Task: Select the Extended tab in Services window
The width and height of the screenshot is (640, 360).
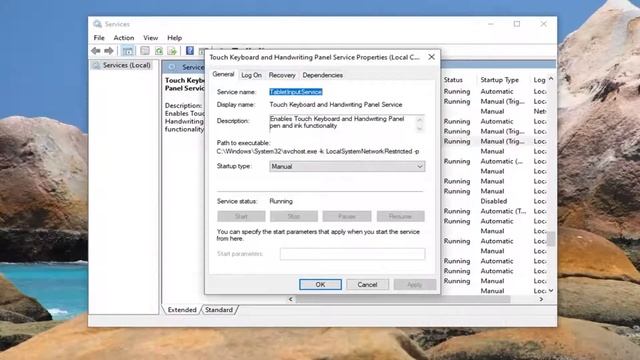Action: pos(182,310)
